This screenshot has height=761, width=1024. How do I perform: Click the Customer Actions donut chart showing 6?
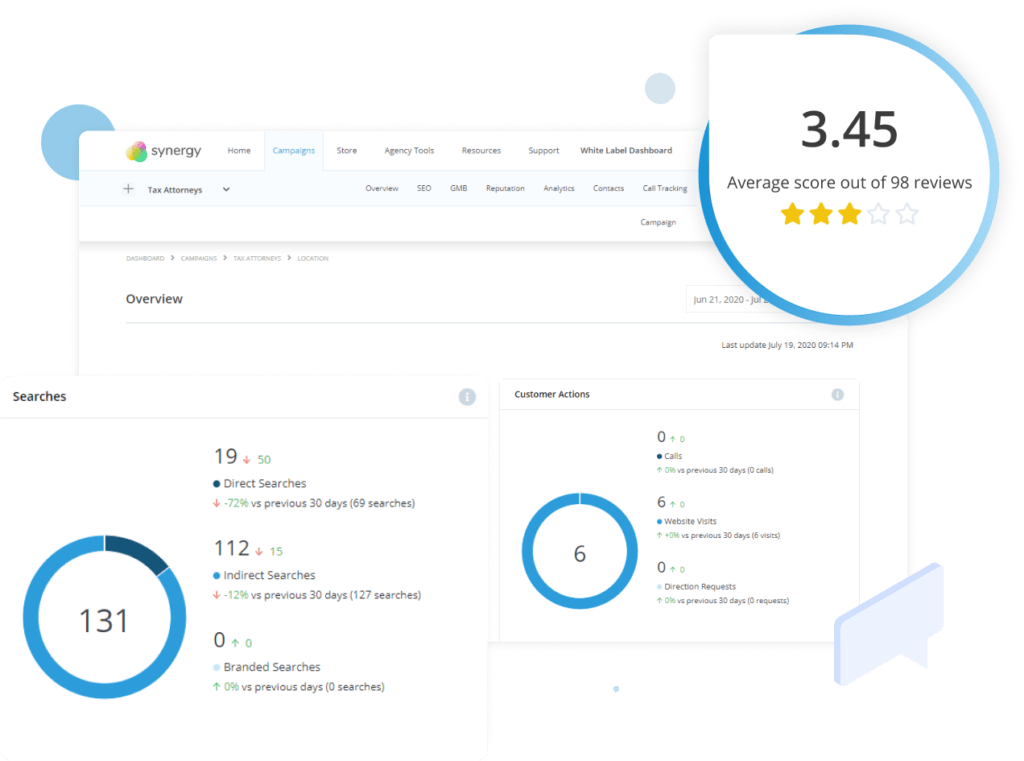[579, 551]
